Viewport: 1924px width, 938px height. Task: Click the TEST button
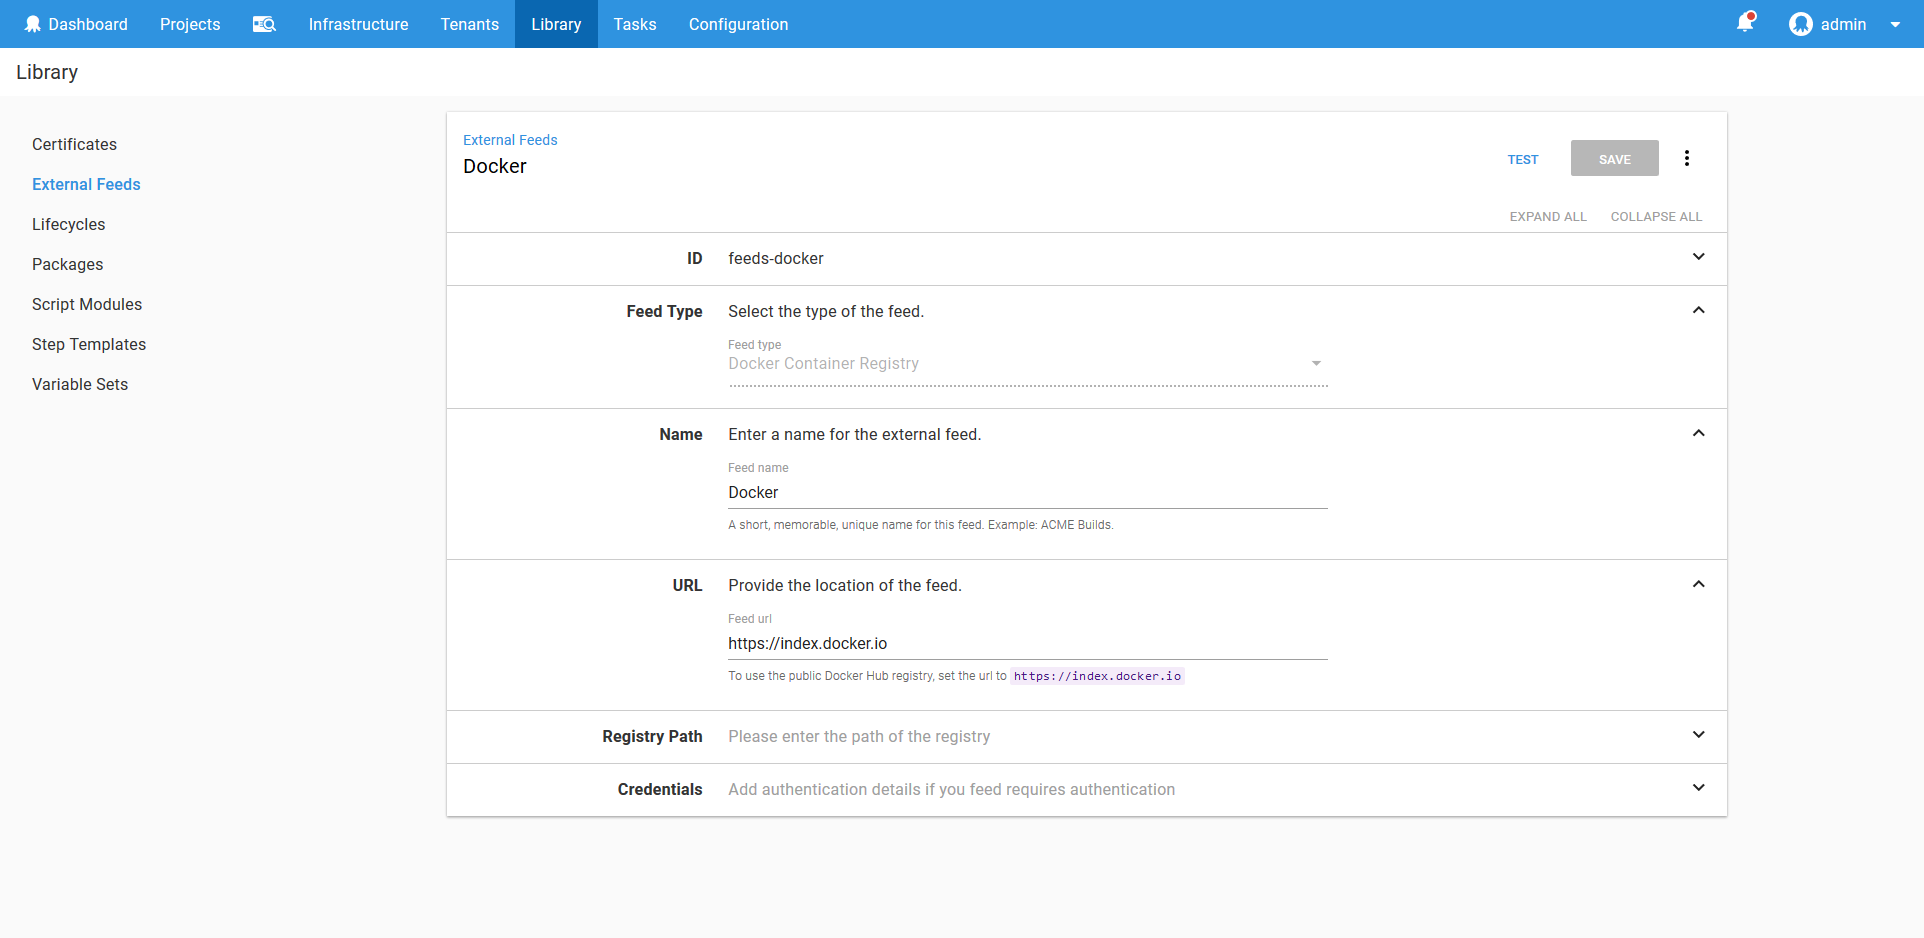point(1522,159)
